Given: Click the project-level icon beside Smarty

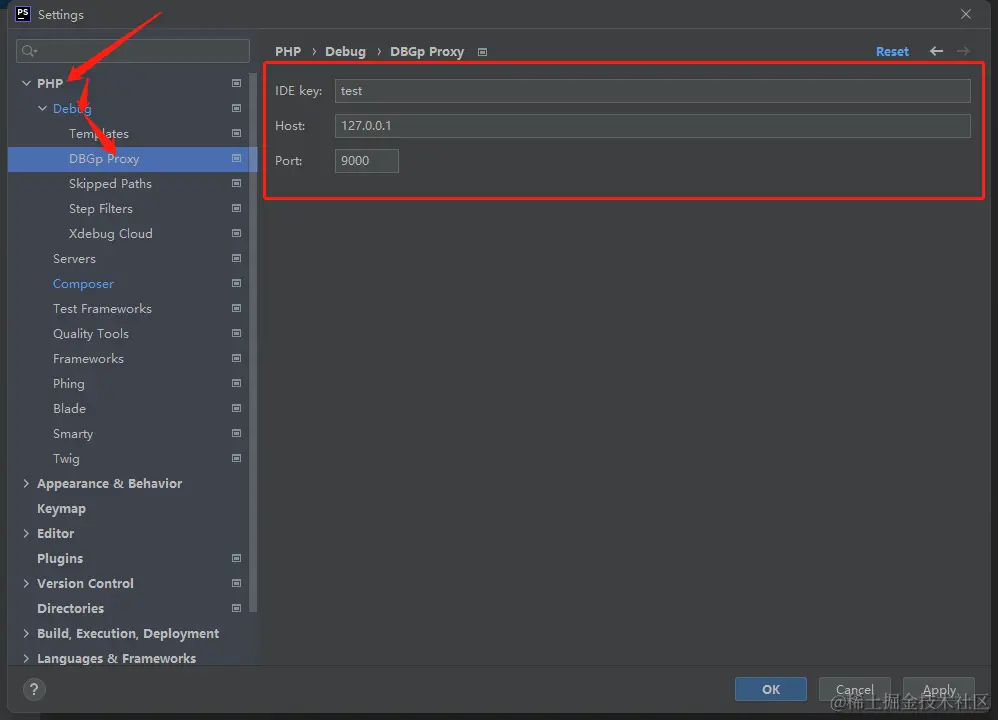Looking at the screenshot, I should click(x=236, y=434).
